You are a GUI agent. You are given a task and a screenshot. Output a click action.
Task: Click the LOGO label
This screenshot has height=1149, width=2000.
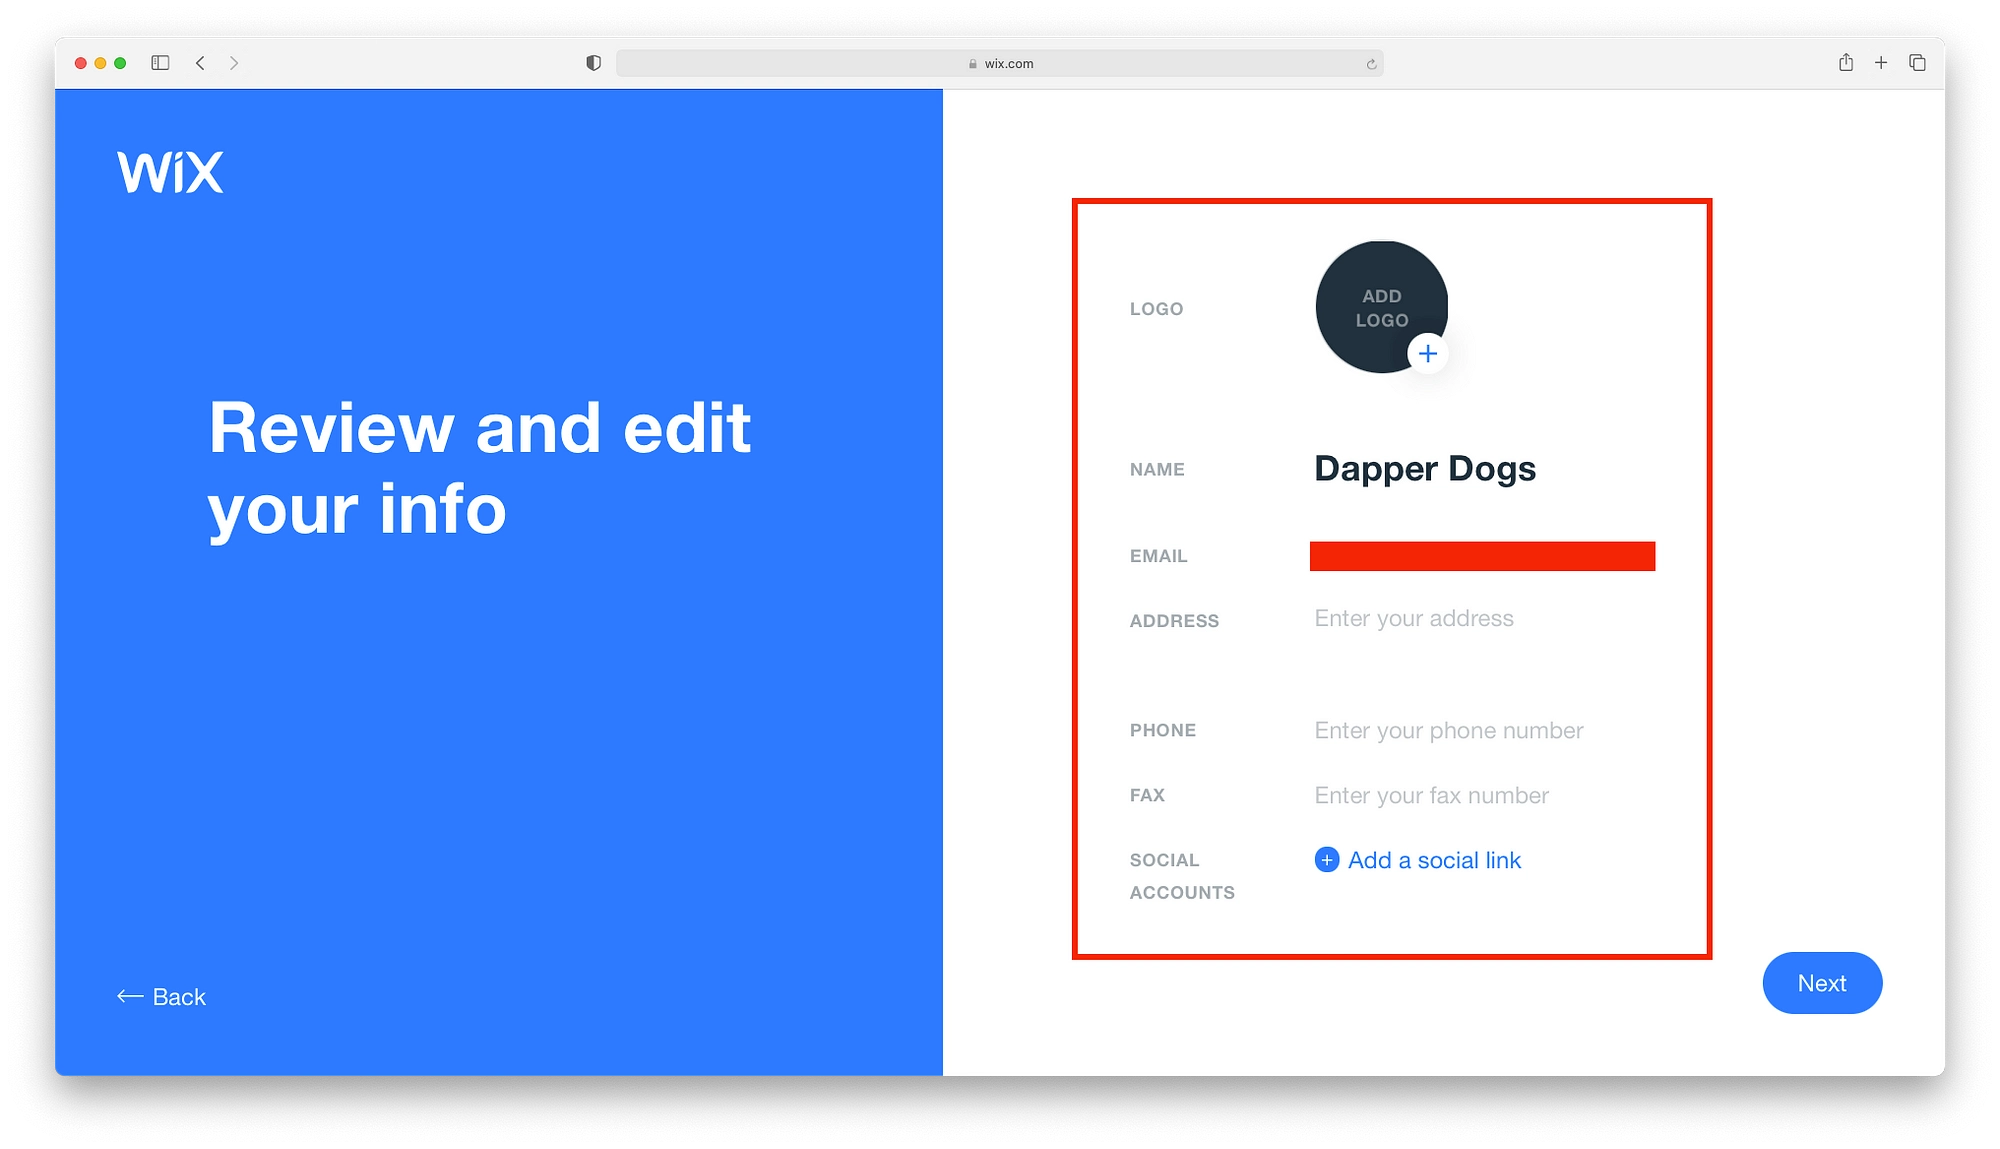1156,309
